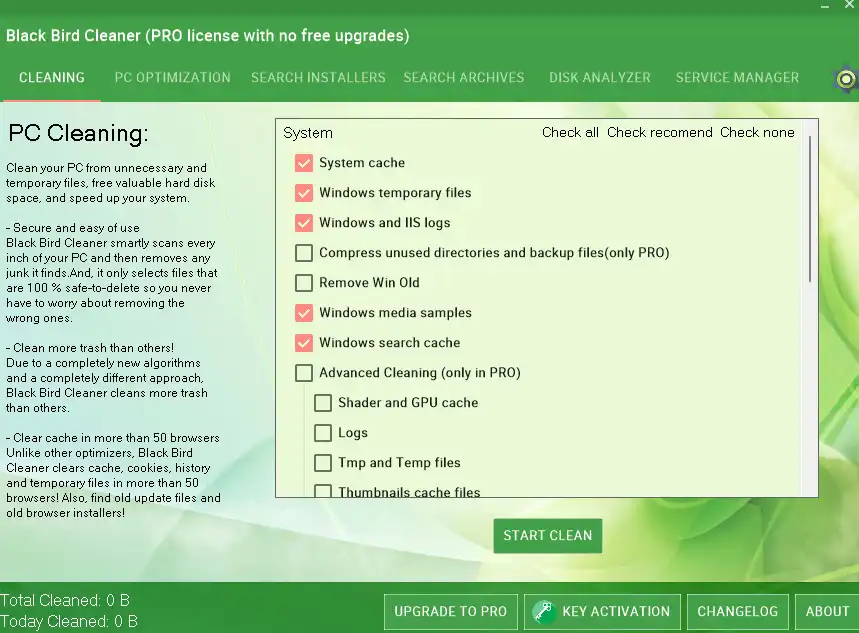Screen dimensions: 859x633
Task: Check Advanced Cleaning parent checkbox
Action: tap(304, 373)
